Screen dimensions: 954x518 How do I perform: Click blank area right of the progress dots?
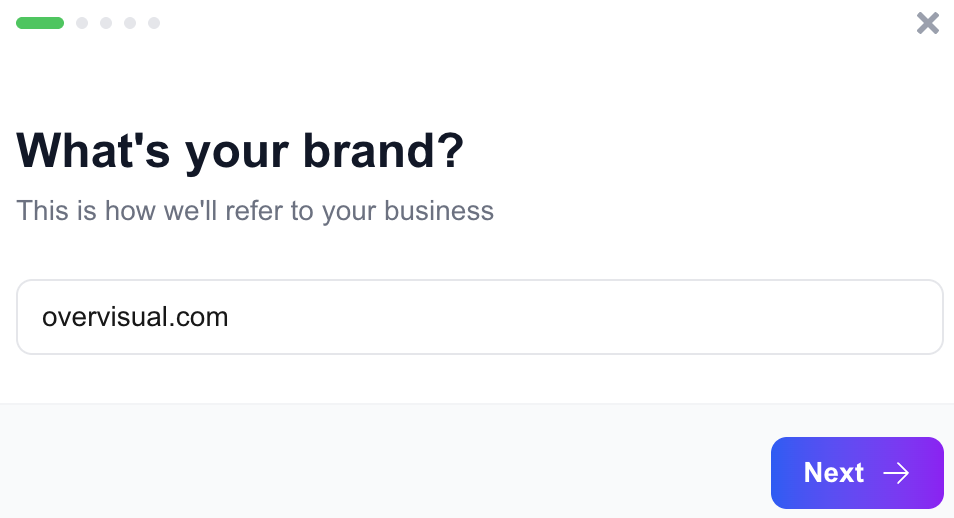[x=500, y=23]
